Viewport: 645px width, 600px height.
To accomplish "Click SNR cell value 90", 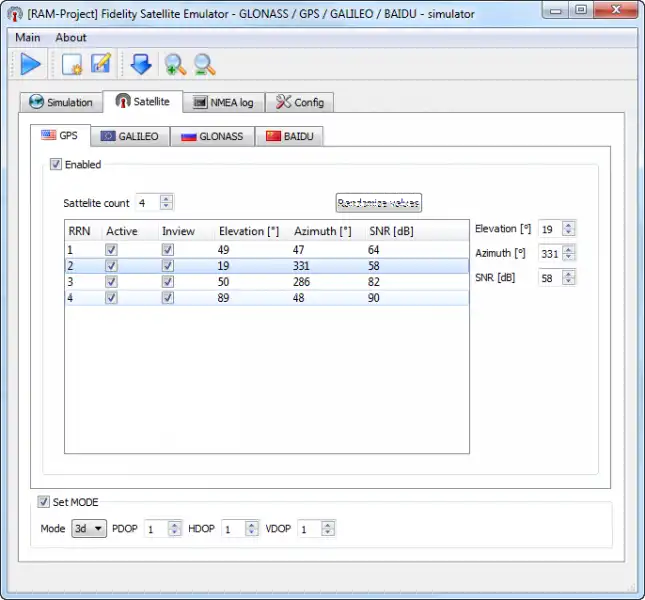I will pyautogui.click(x=374, y=298).
